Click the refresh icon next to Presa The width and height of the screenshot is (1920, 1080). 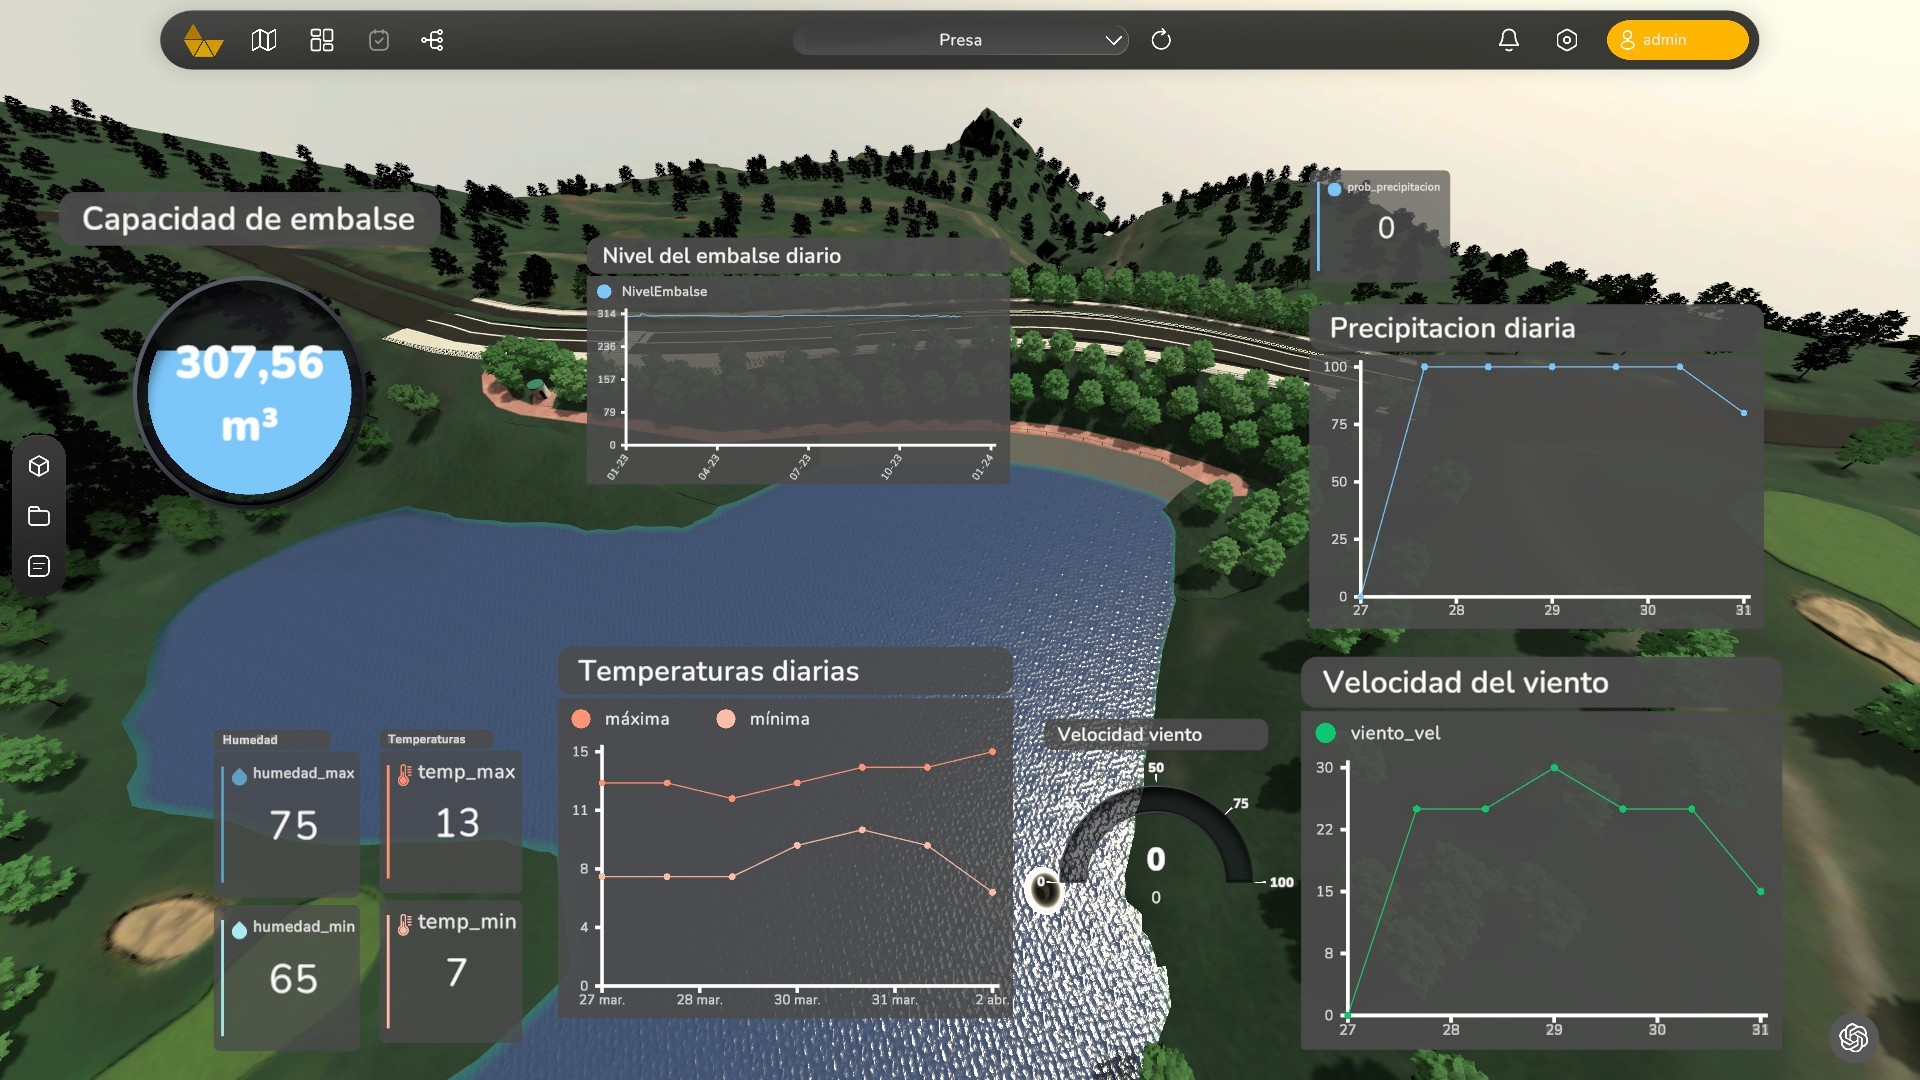1162,40
